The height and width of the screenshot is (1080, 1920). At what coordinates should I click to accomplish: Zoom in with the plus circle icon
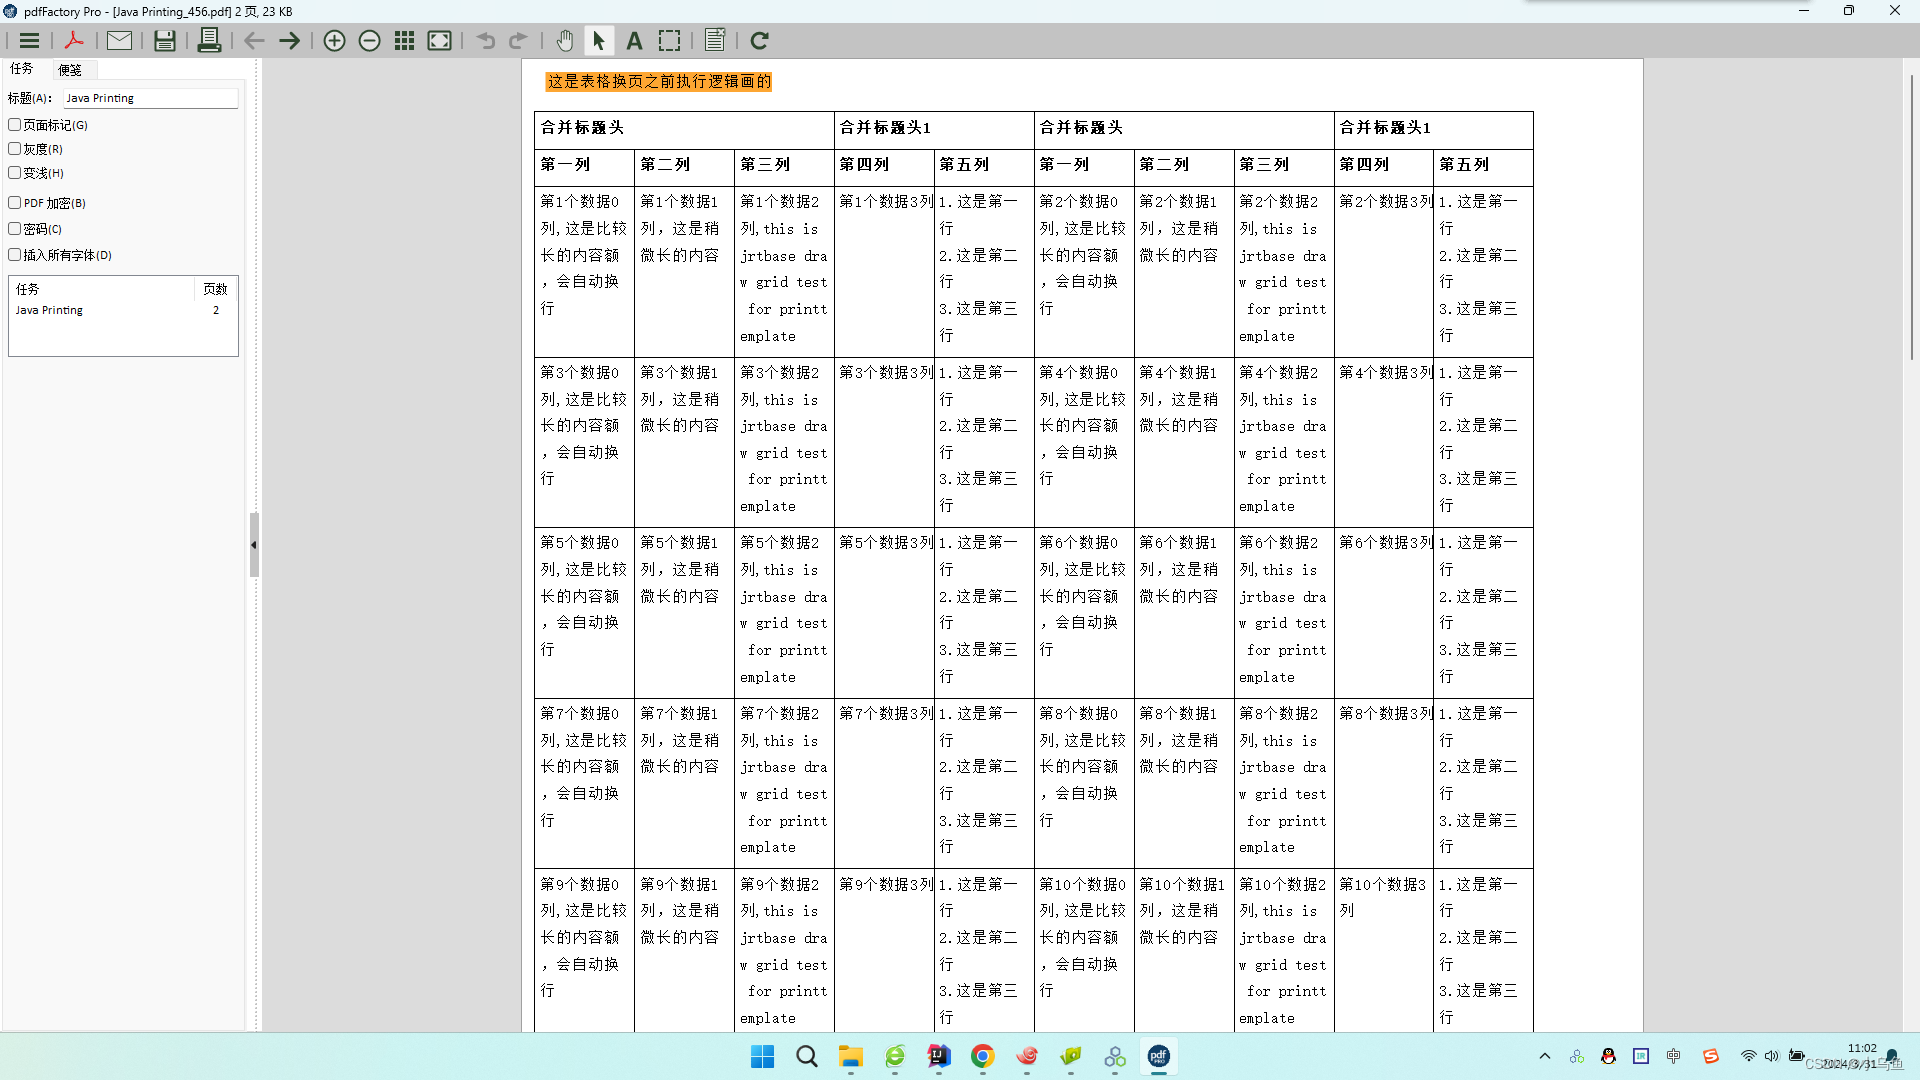point(334,41)
